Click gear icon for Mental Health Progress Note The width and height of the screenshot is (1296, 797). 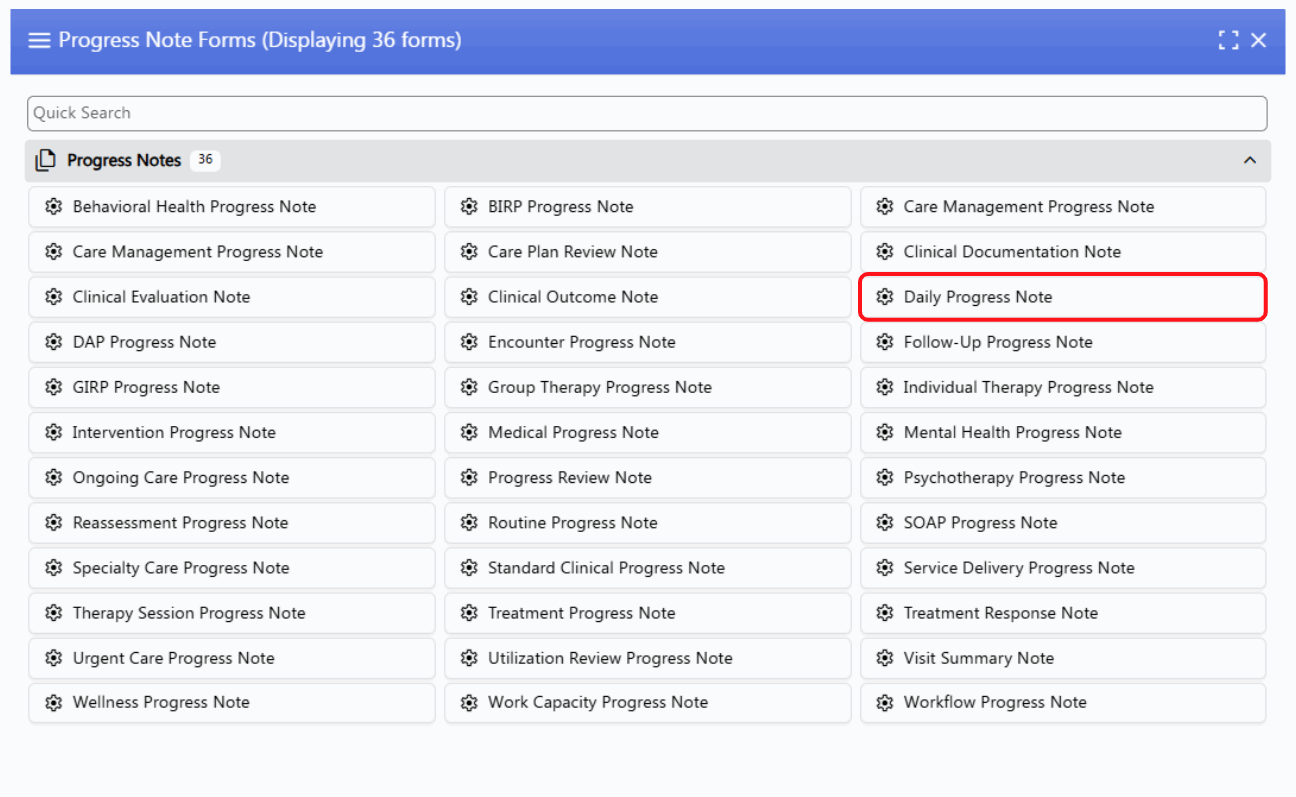885,433
